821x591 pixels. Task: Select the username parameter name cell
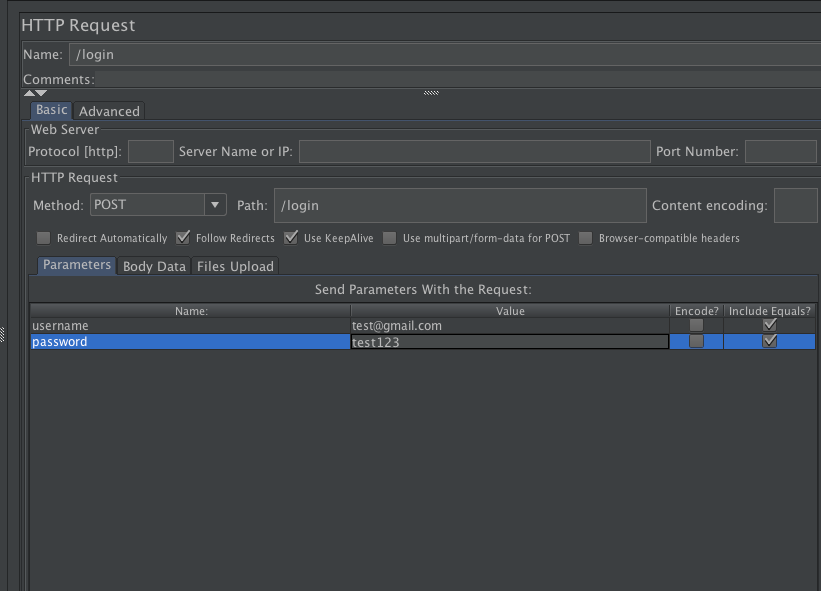190,325
